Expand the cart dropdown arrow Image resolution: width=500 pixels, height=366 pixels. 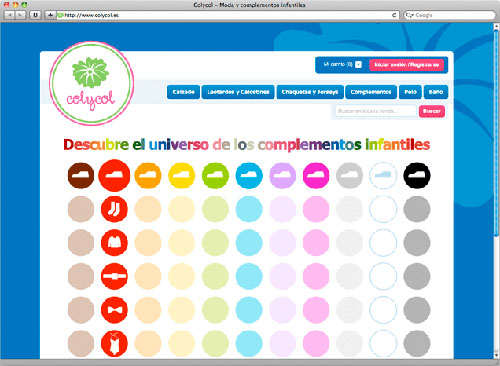pyautogui.click(x=358, y=65)
